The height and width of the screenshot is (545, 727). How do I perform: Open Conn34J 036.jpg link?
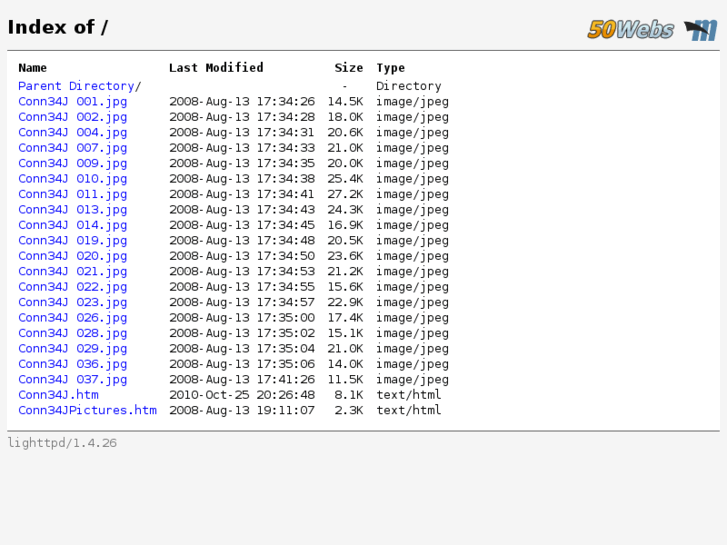click(72, 364)
